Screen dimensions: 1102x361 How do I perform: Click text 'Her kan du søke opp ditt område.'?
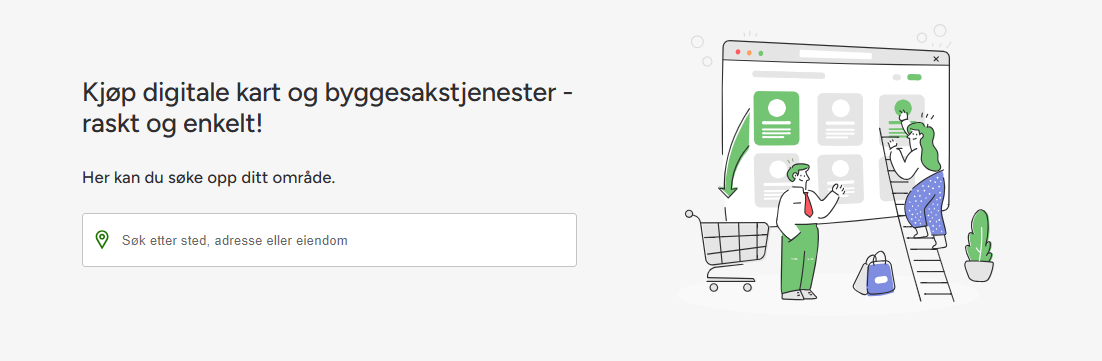click(x=209, y=177)
